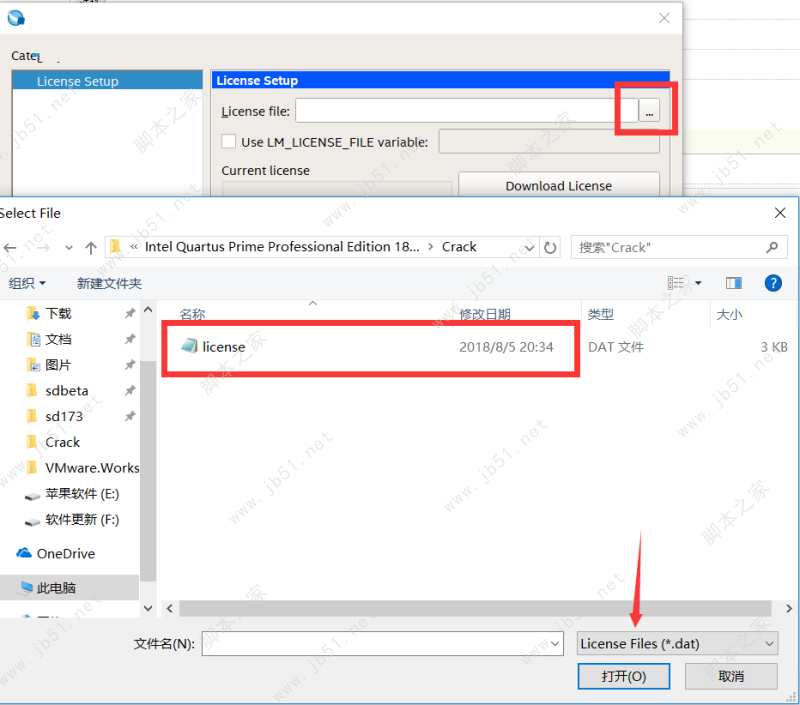Expand the 文件名 dropdown arrow
This screenshot has height=705, width=800.
555,644
